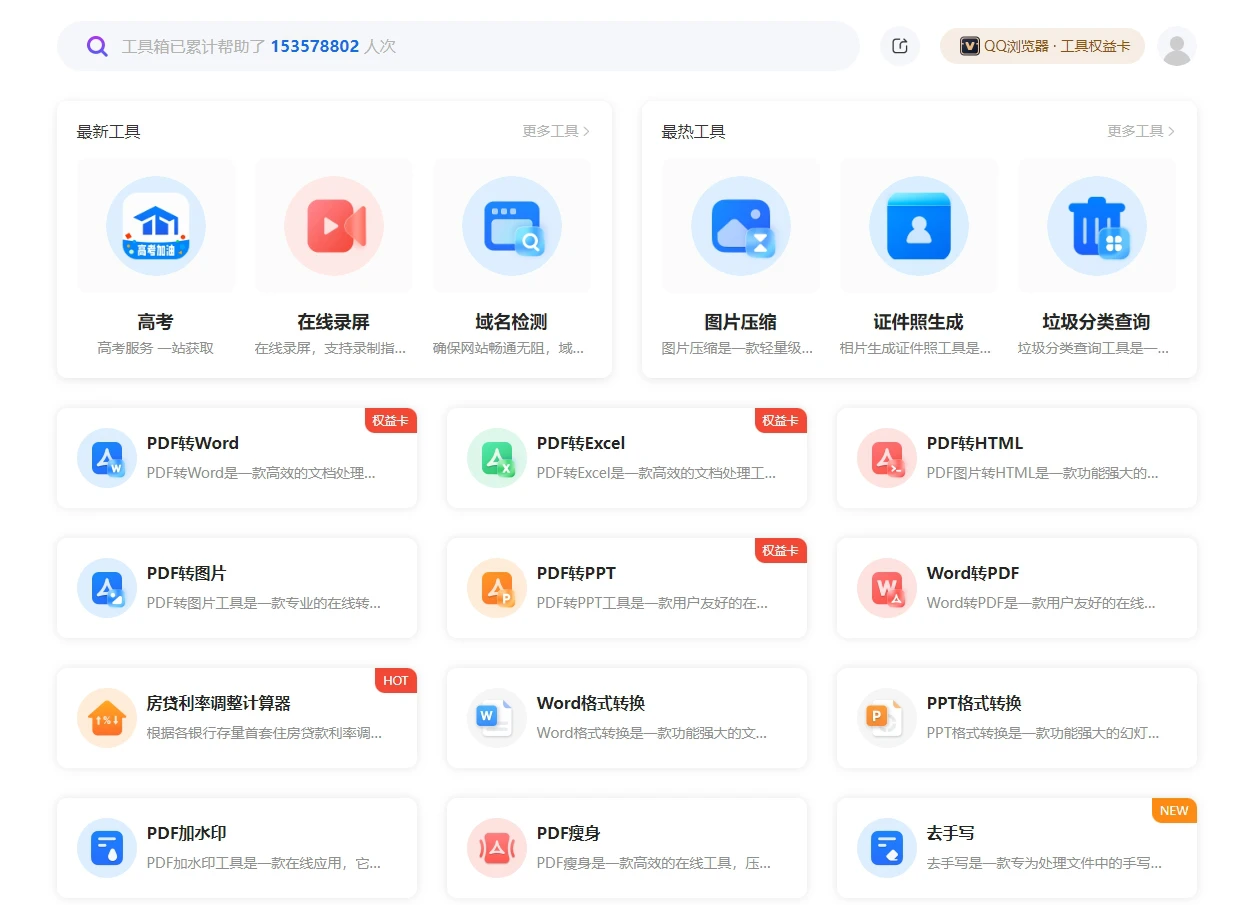
Task: Open the 房贷利率调整计算器 mortgage calculator
Action: pyautogui.click(x=106, y=718)
